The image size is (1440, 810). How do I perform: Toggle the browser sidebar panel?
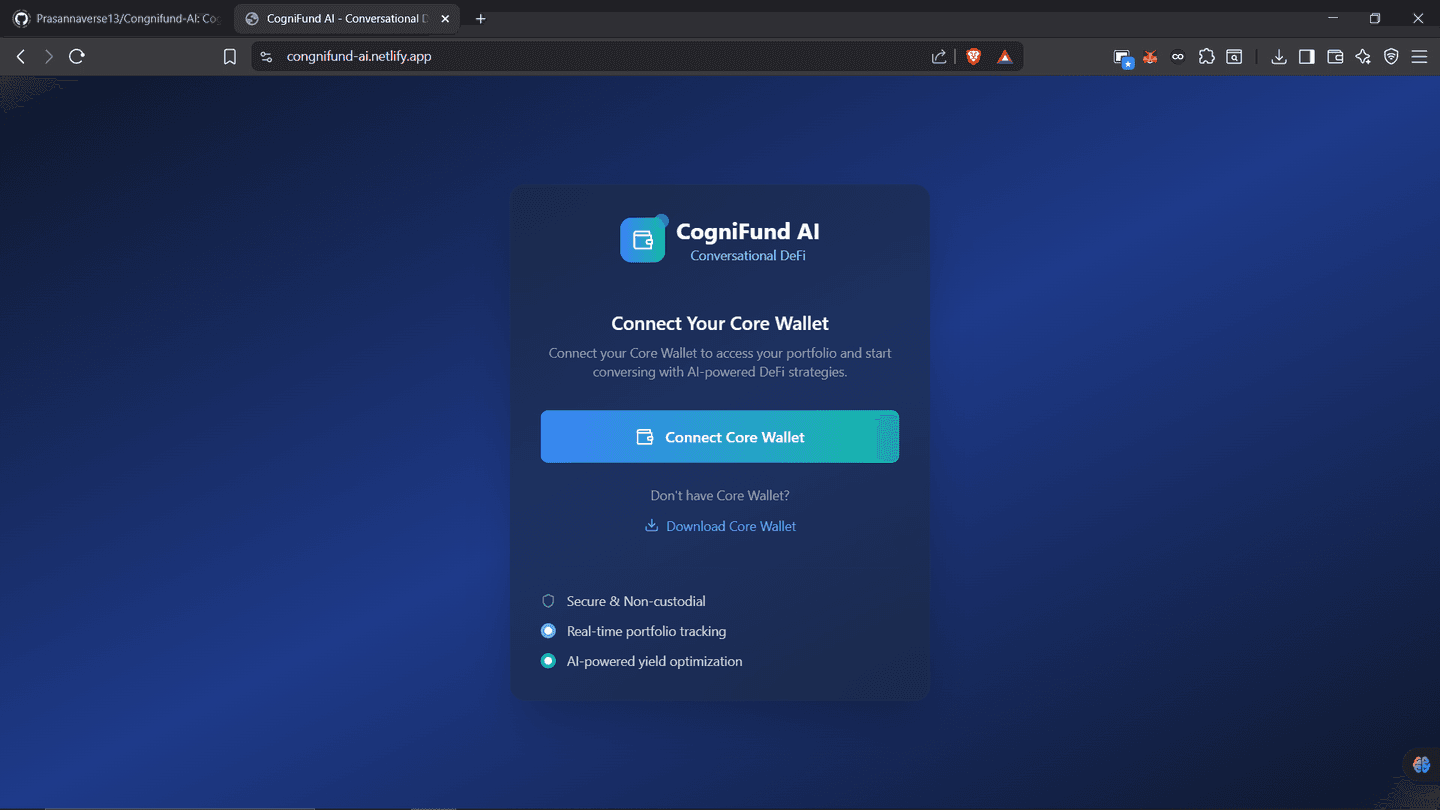(x=1307, y=57)
